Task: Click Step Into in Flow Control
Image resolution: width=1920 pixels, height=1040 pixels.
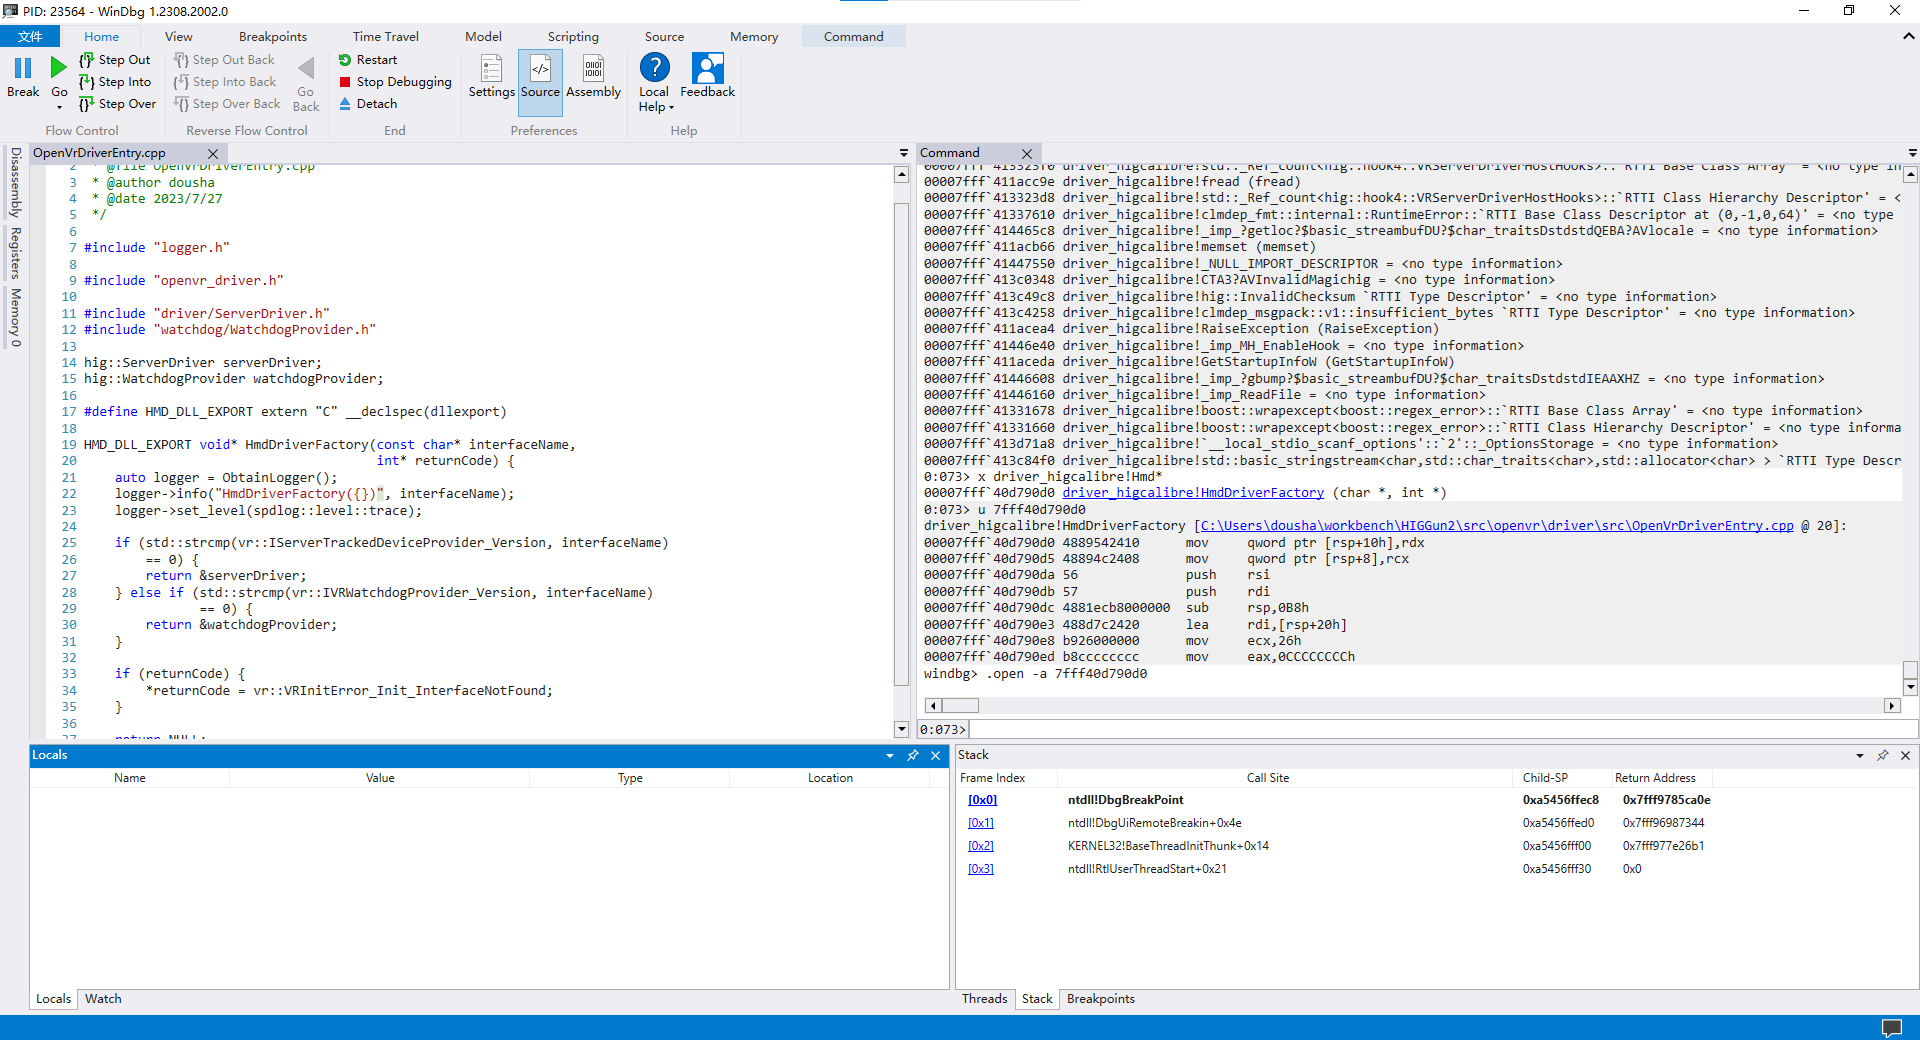Action: (115, 82)
